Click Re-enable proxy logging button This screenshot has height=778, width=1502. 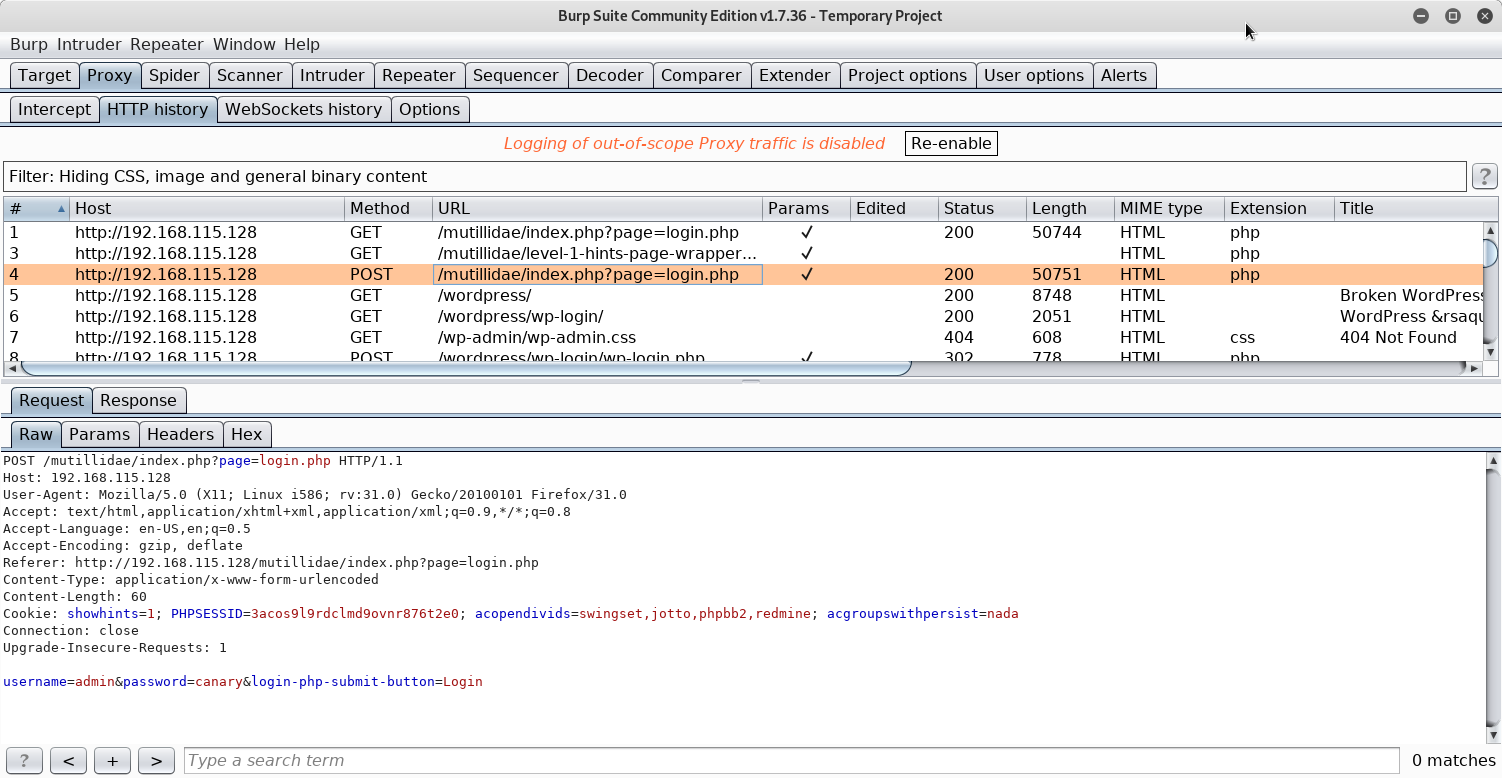tap(951, 144)
